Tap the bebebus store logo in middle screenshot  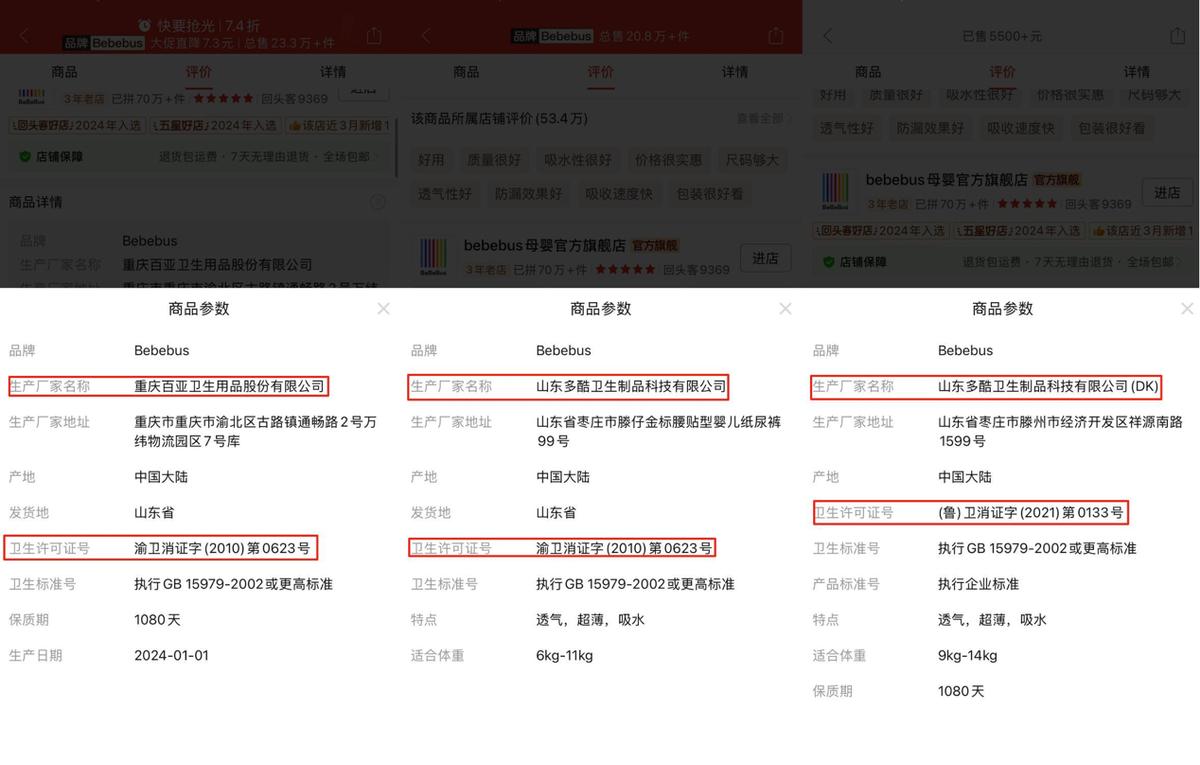click(433, 257)
